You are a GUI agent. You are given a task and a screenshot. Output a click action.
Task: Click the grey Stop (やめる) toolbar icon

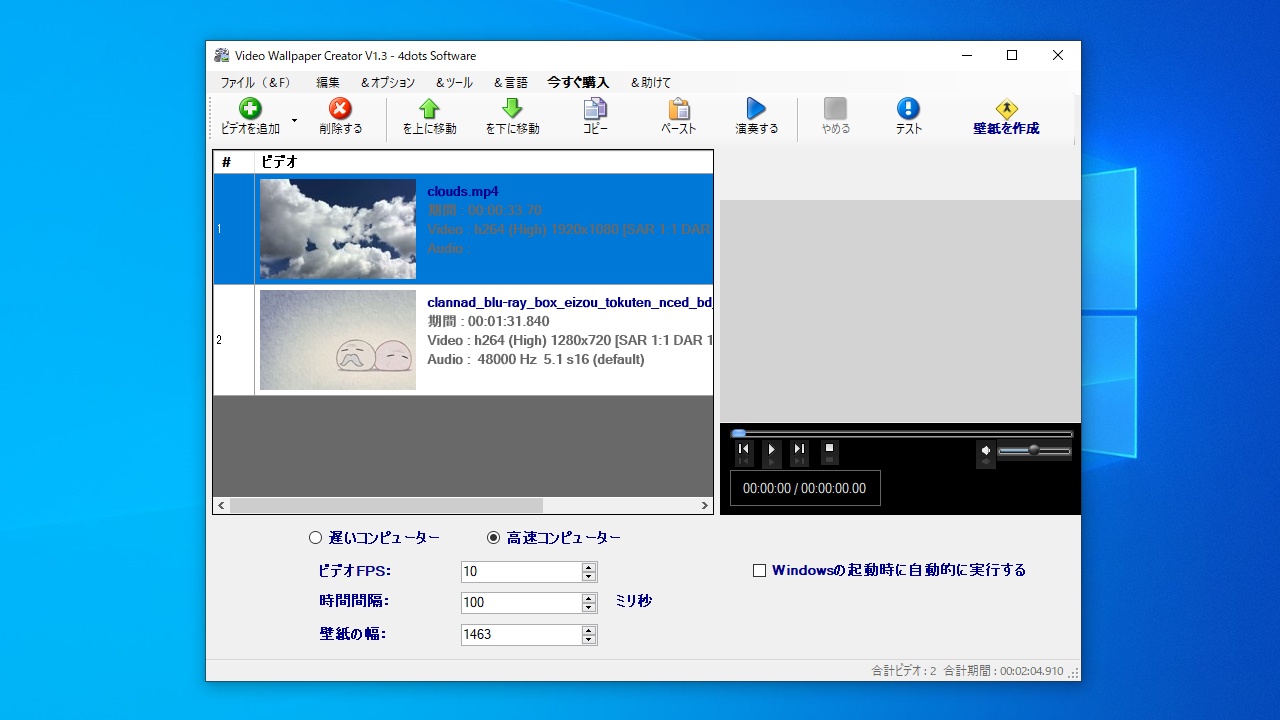coord(835,108)
